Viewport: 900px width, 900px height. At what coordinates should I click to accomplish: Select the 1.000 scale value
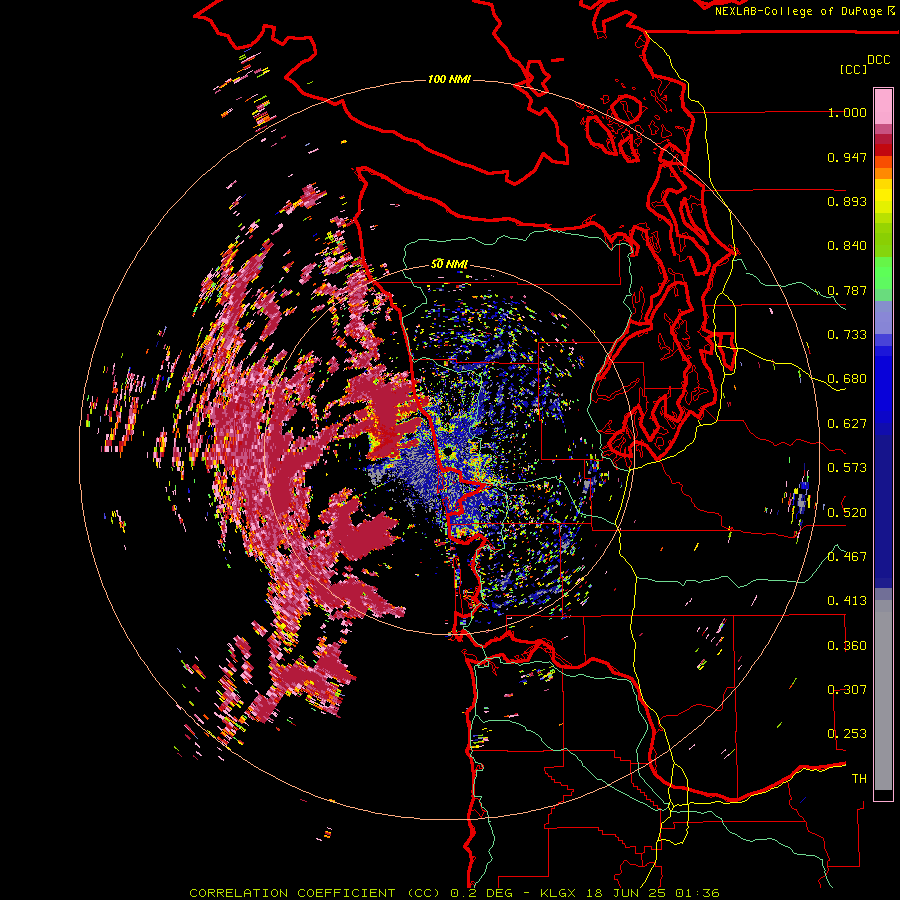(847, 112)
